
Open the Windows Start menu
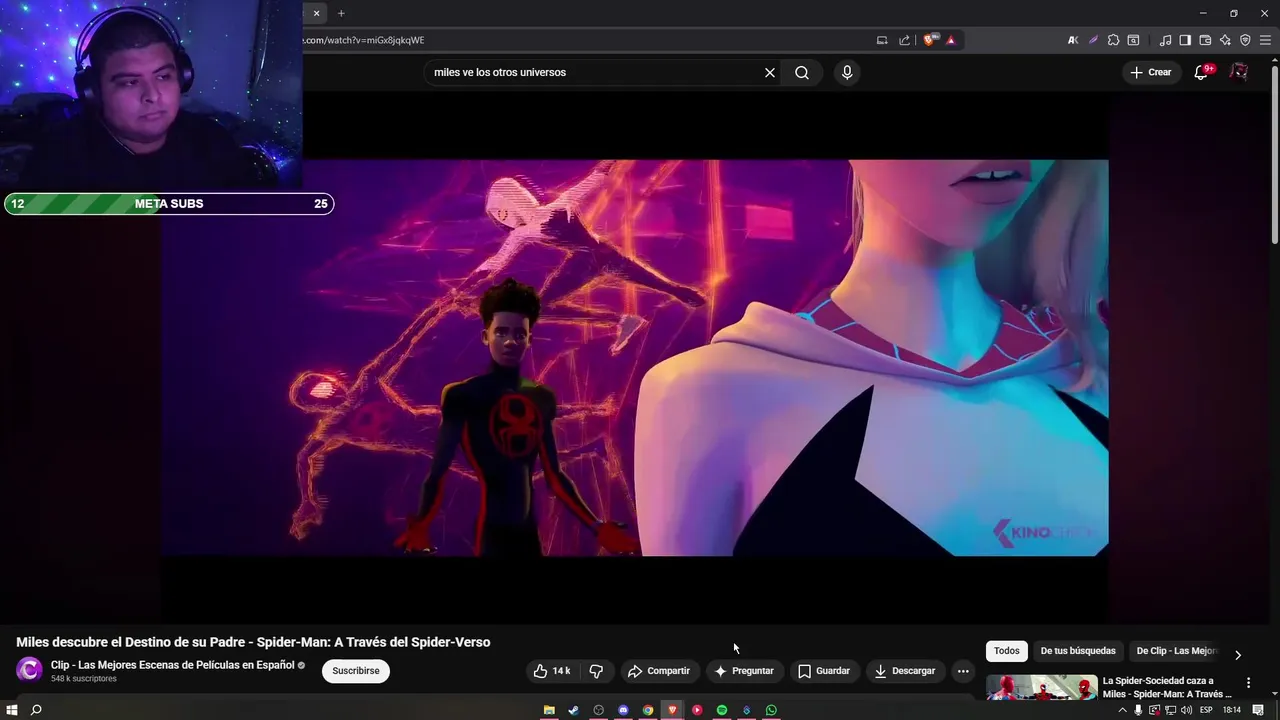[12, 710]
